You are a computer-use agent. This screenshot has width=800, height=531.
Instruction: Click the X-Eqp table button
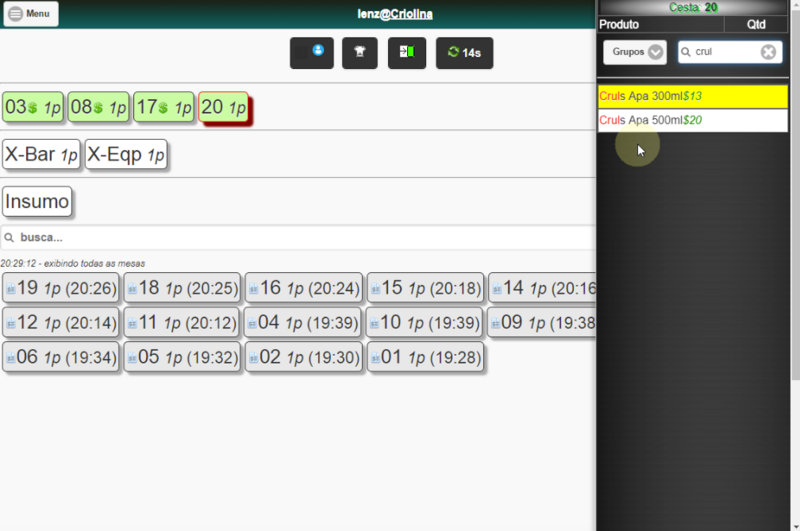coord(126,154)
